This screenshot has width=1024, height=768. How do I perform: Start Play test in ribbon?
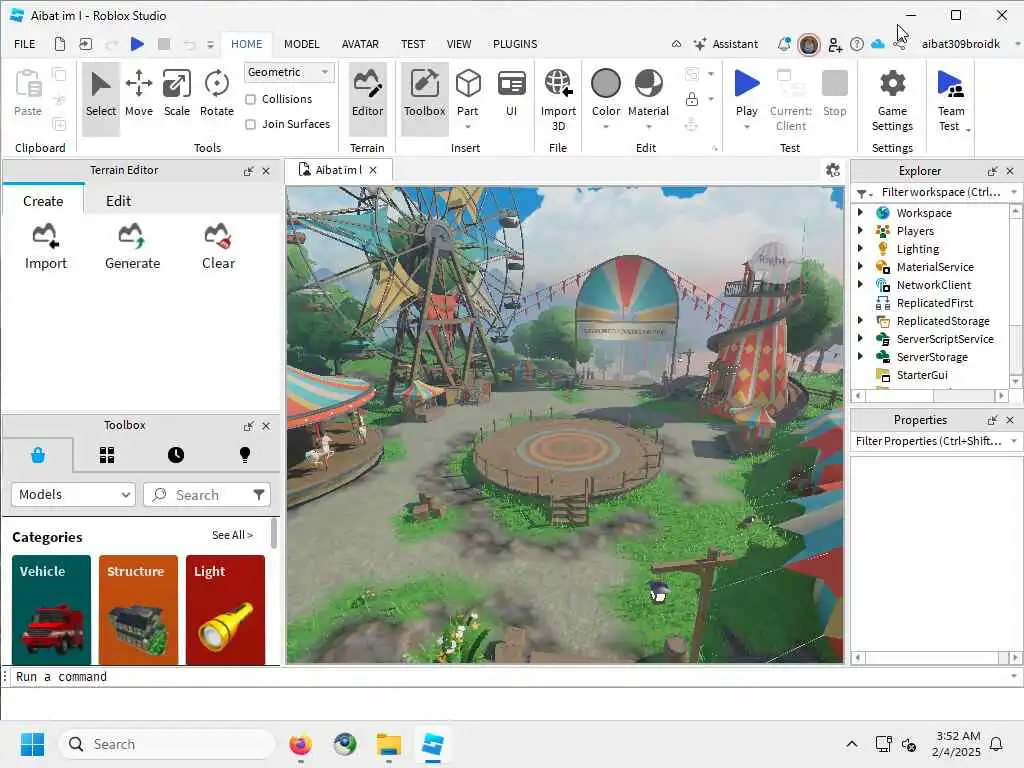(x=746, y=94)
